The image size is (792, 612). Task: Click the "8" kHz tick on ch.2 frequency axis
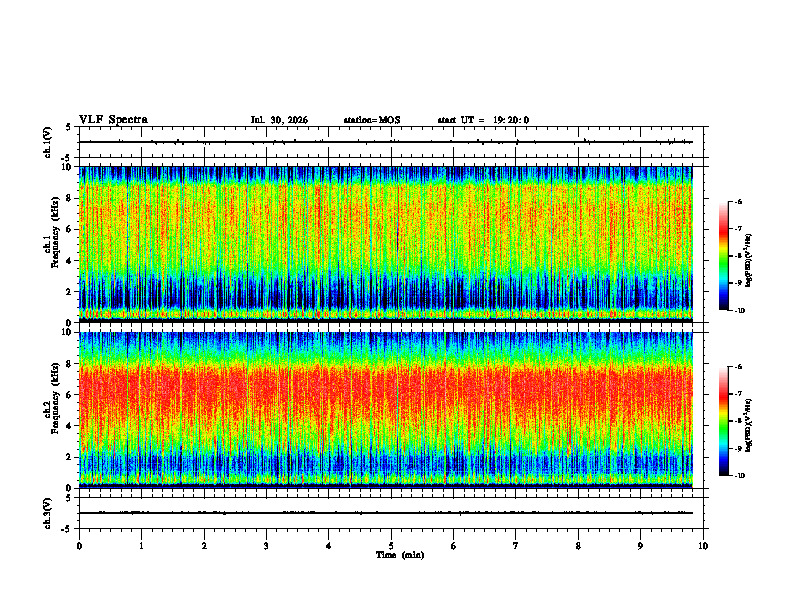[x=70, y=364]
